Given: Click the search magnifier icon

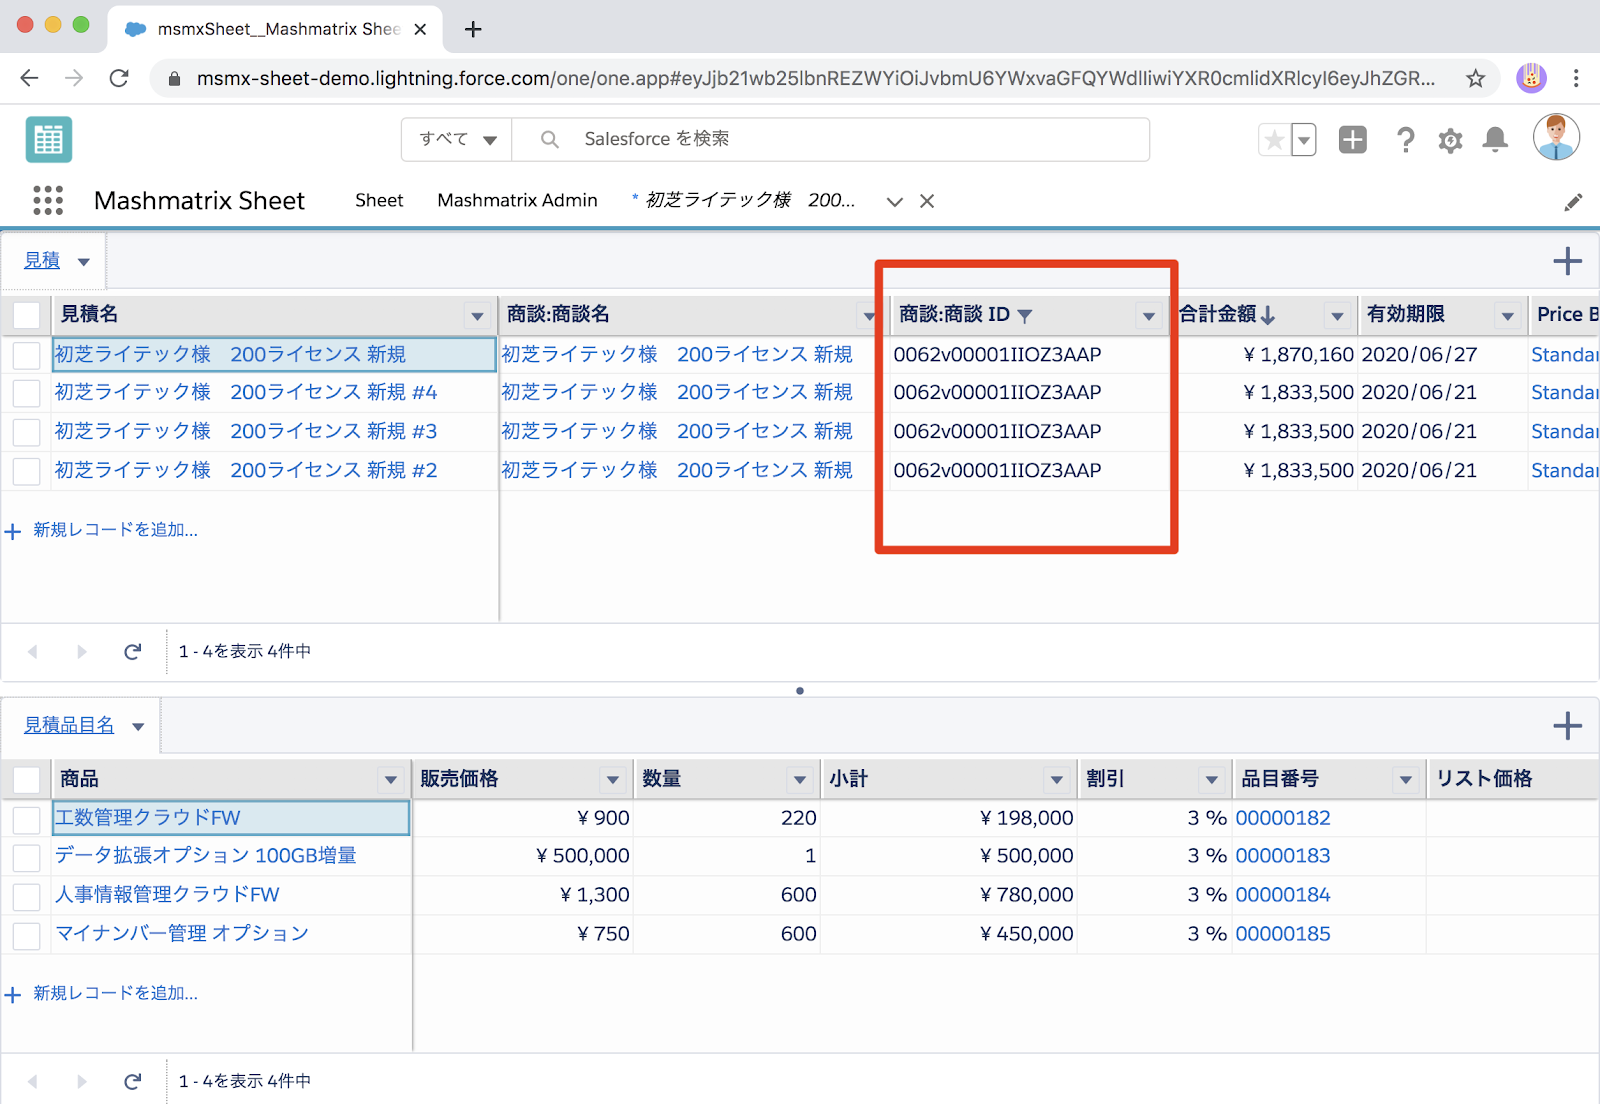Looking at the screenshot, I should [549, 139].
